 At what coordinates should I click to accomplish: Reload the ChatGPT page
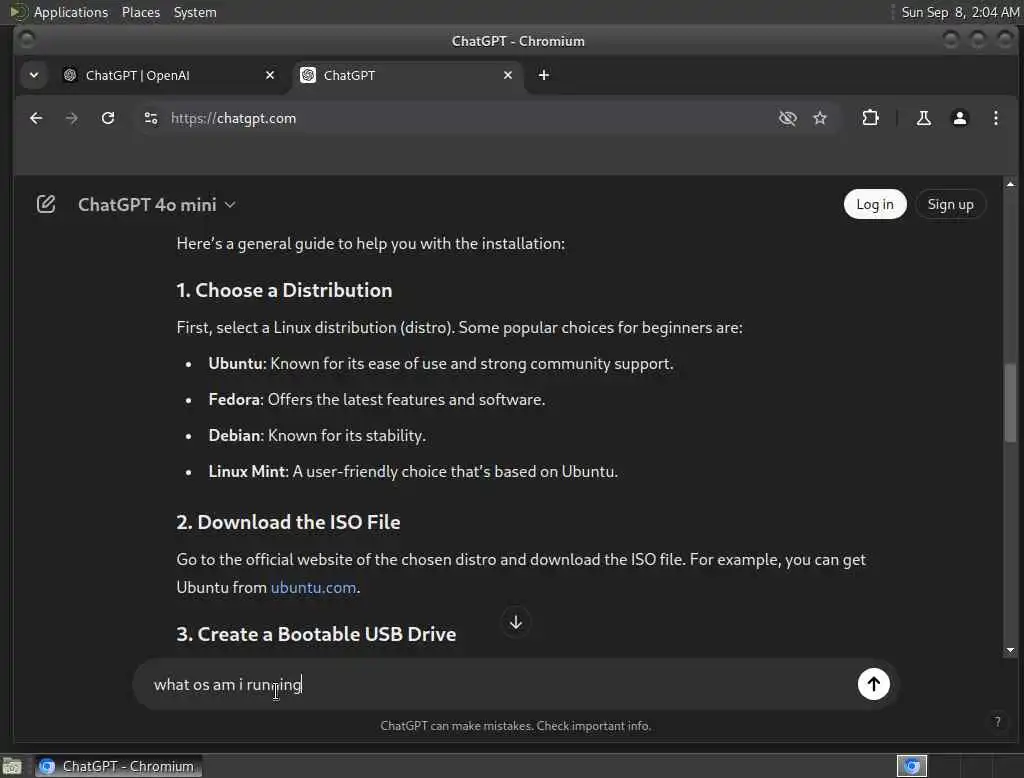click(x=108, y=118)
